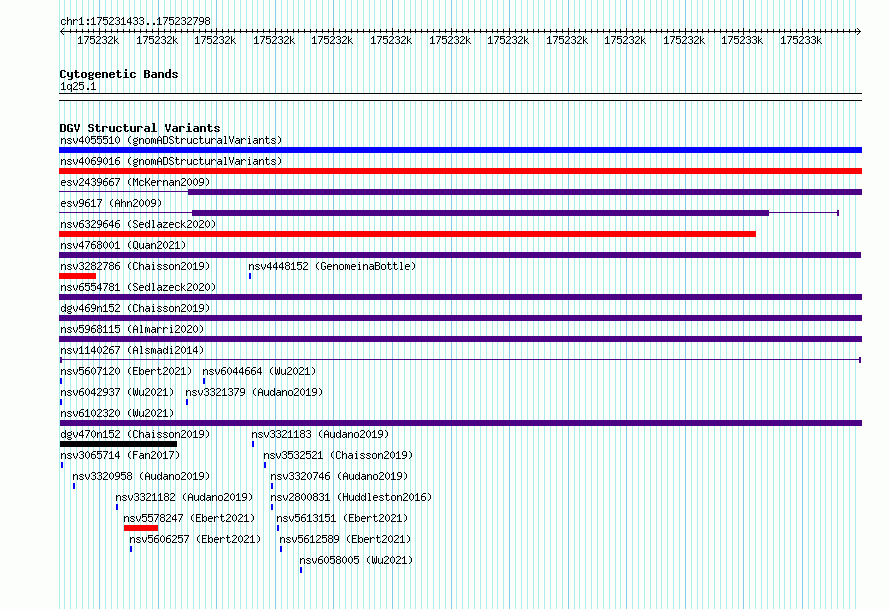Open variant nsv6554781 (Sedlazeck2020)

(x=138, y=287)
